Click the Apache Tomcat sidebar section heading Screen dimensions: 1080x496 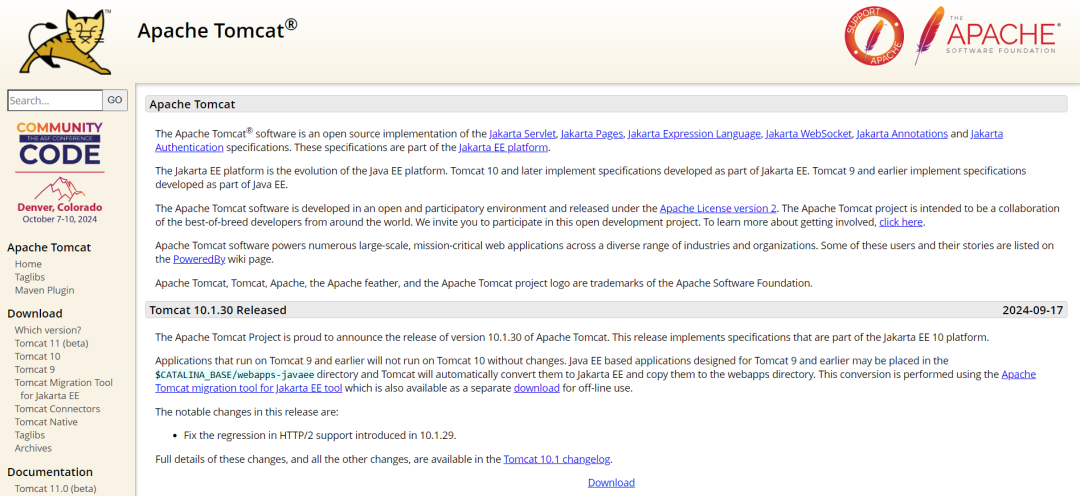pyautogui.click(x=49, y=247)
